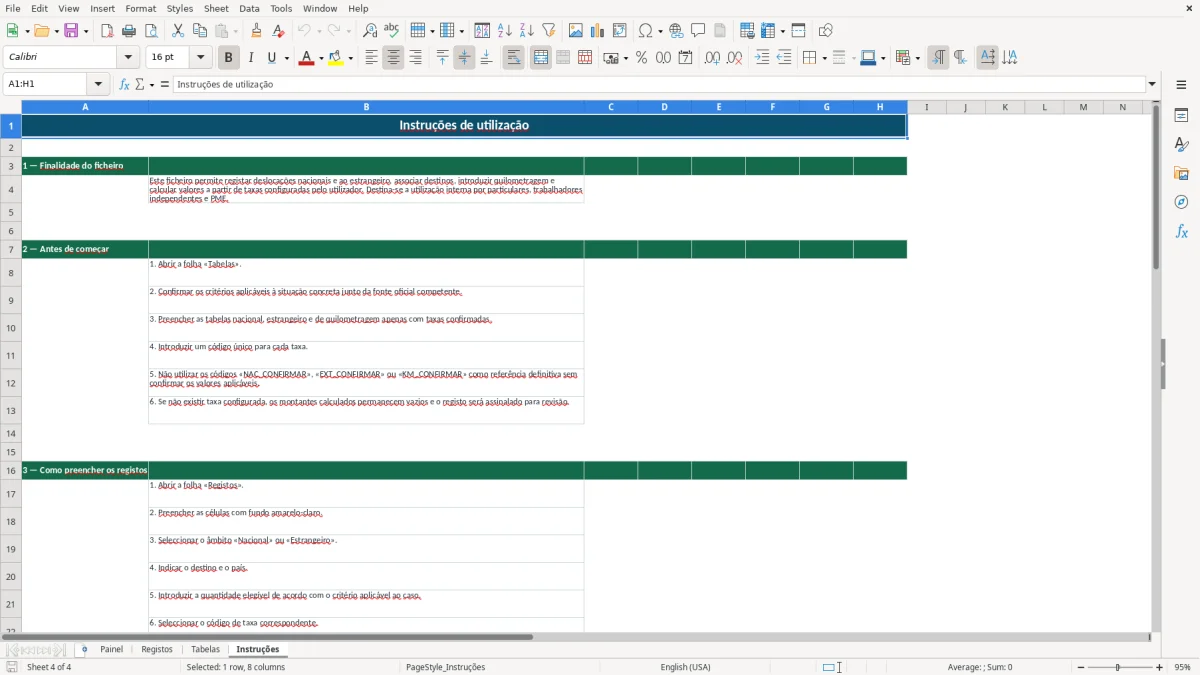The image size is (1200, 675).
Task: Open the underline style dropdown arrow
Action: (x=286, y=58)
